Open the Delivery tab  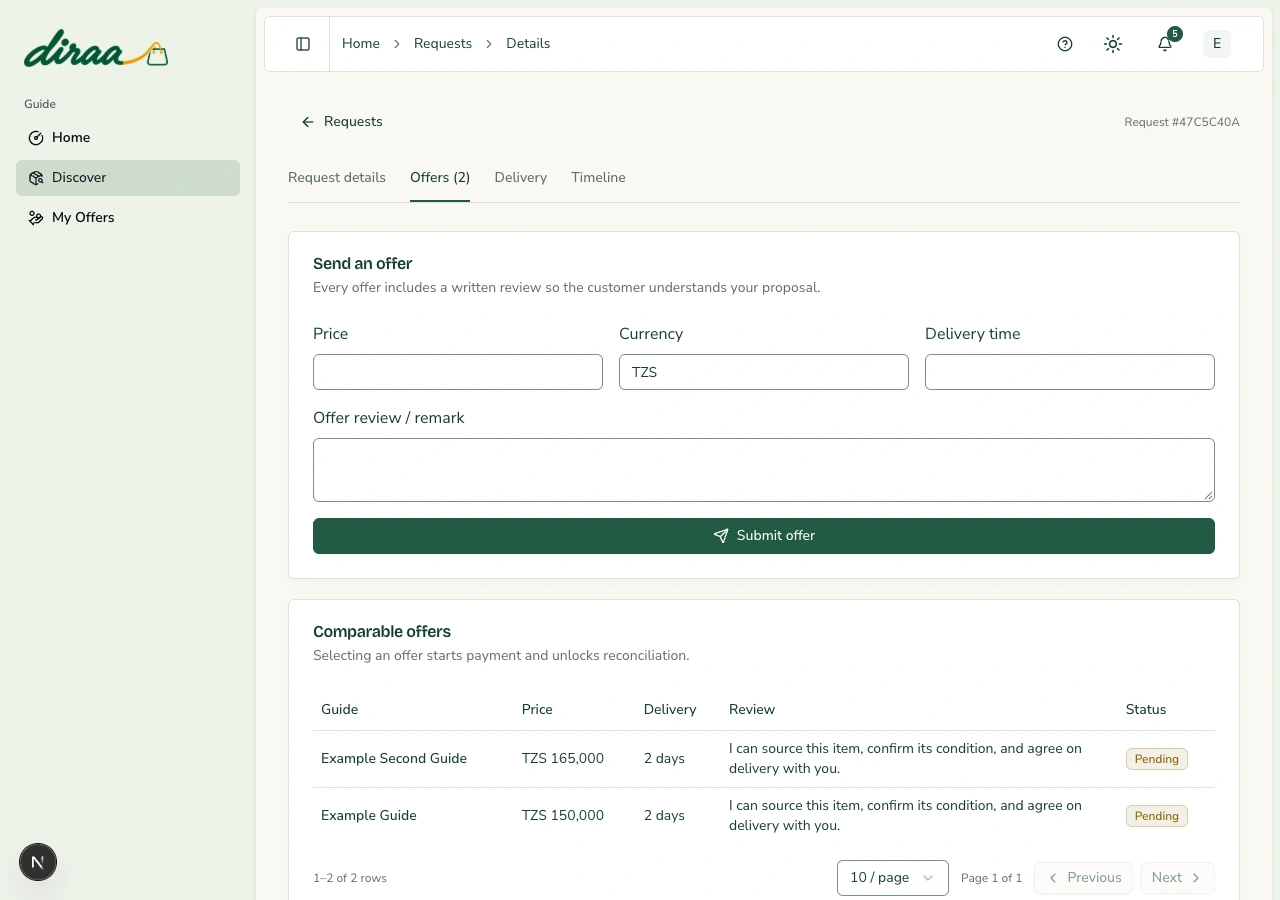coord(521,178)
